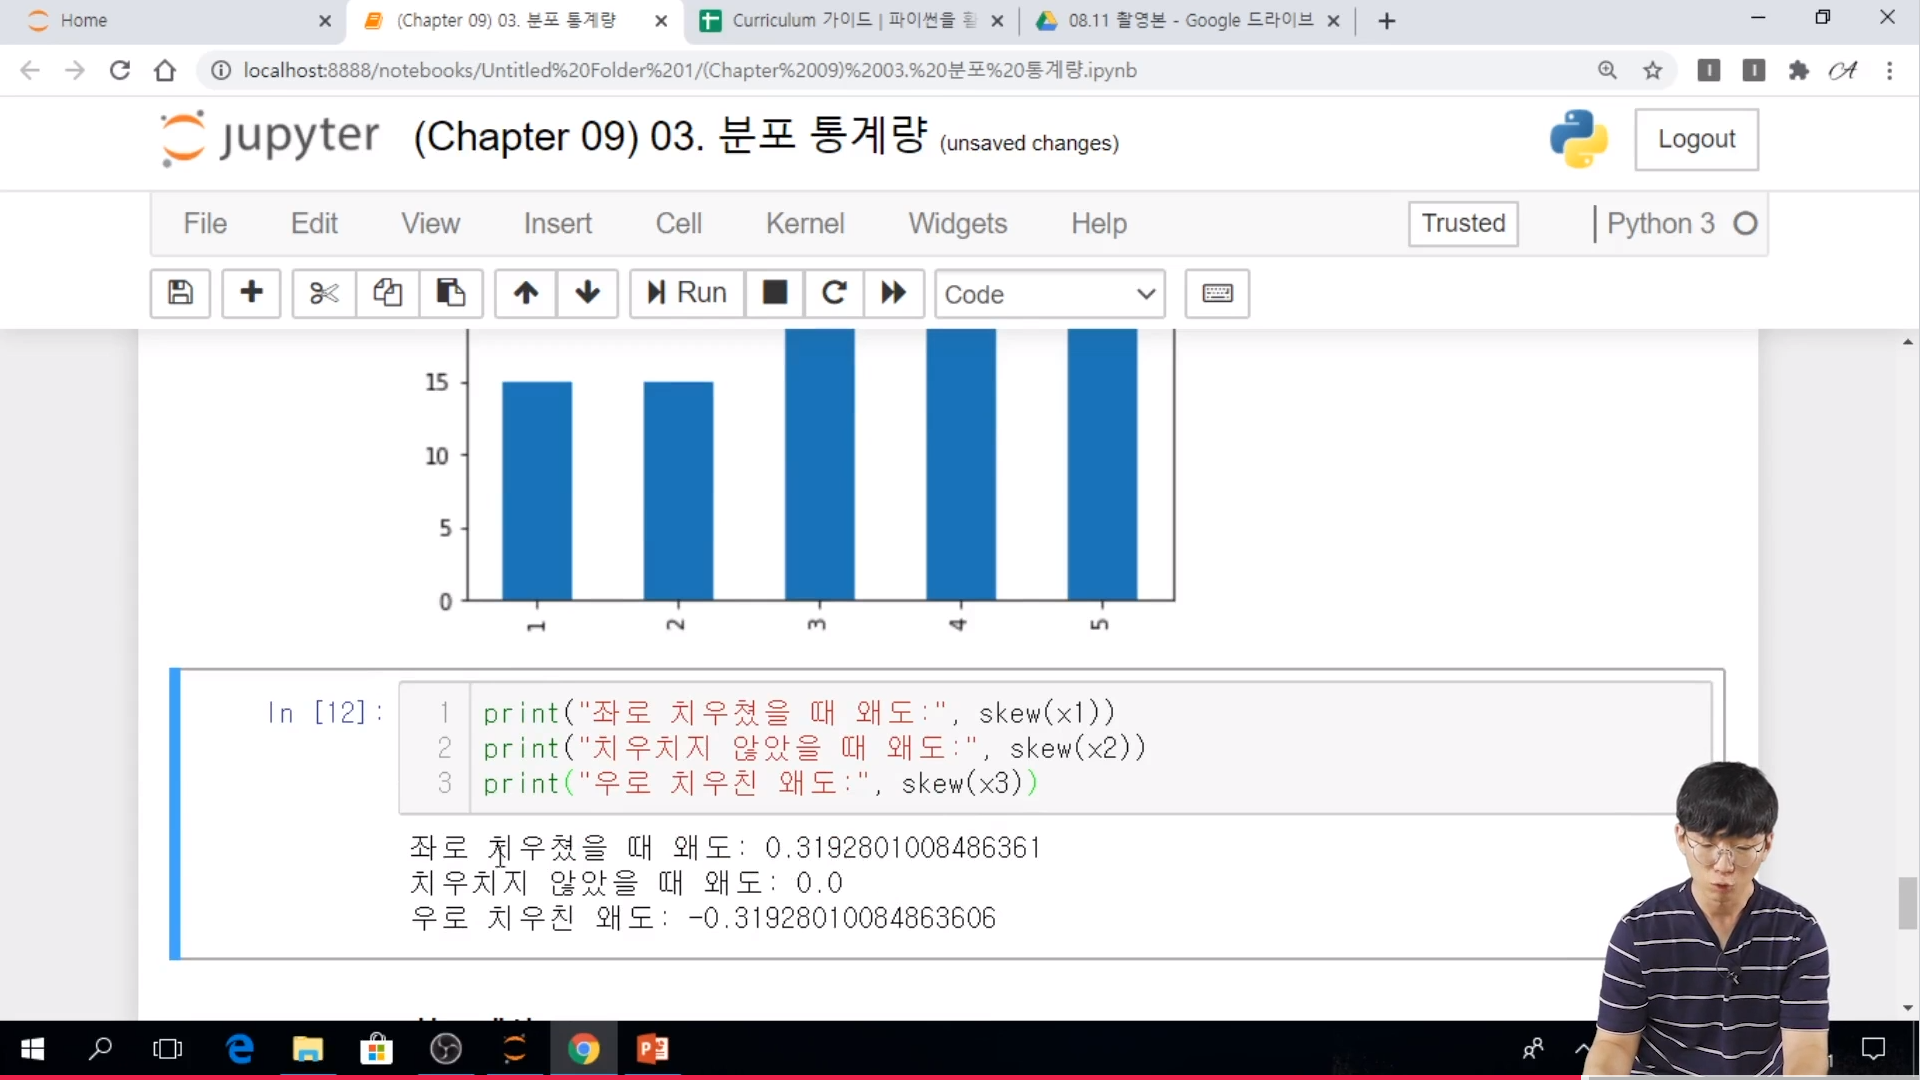1920x1080 pixels.
Task: Move selected cell up arrow
Action: (526, 293)
